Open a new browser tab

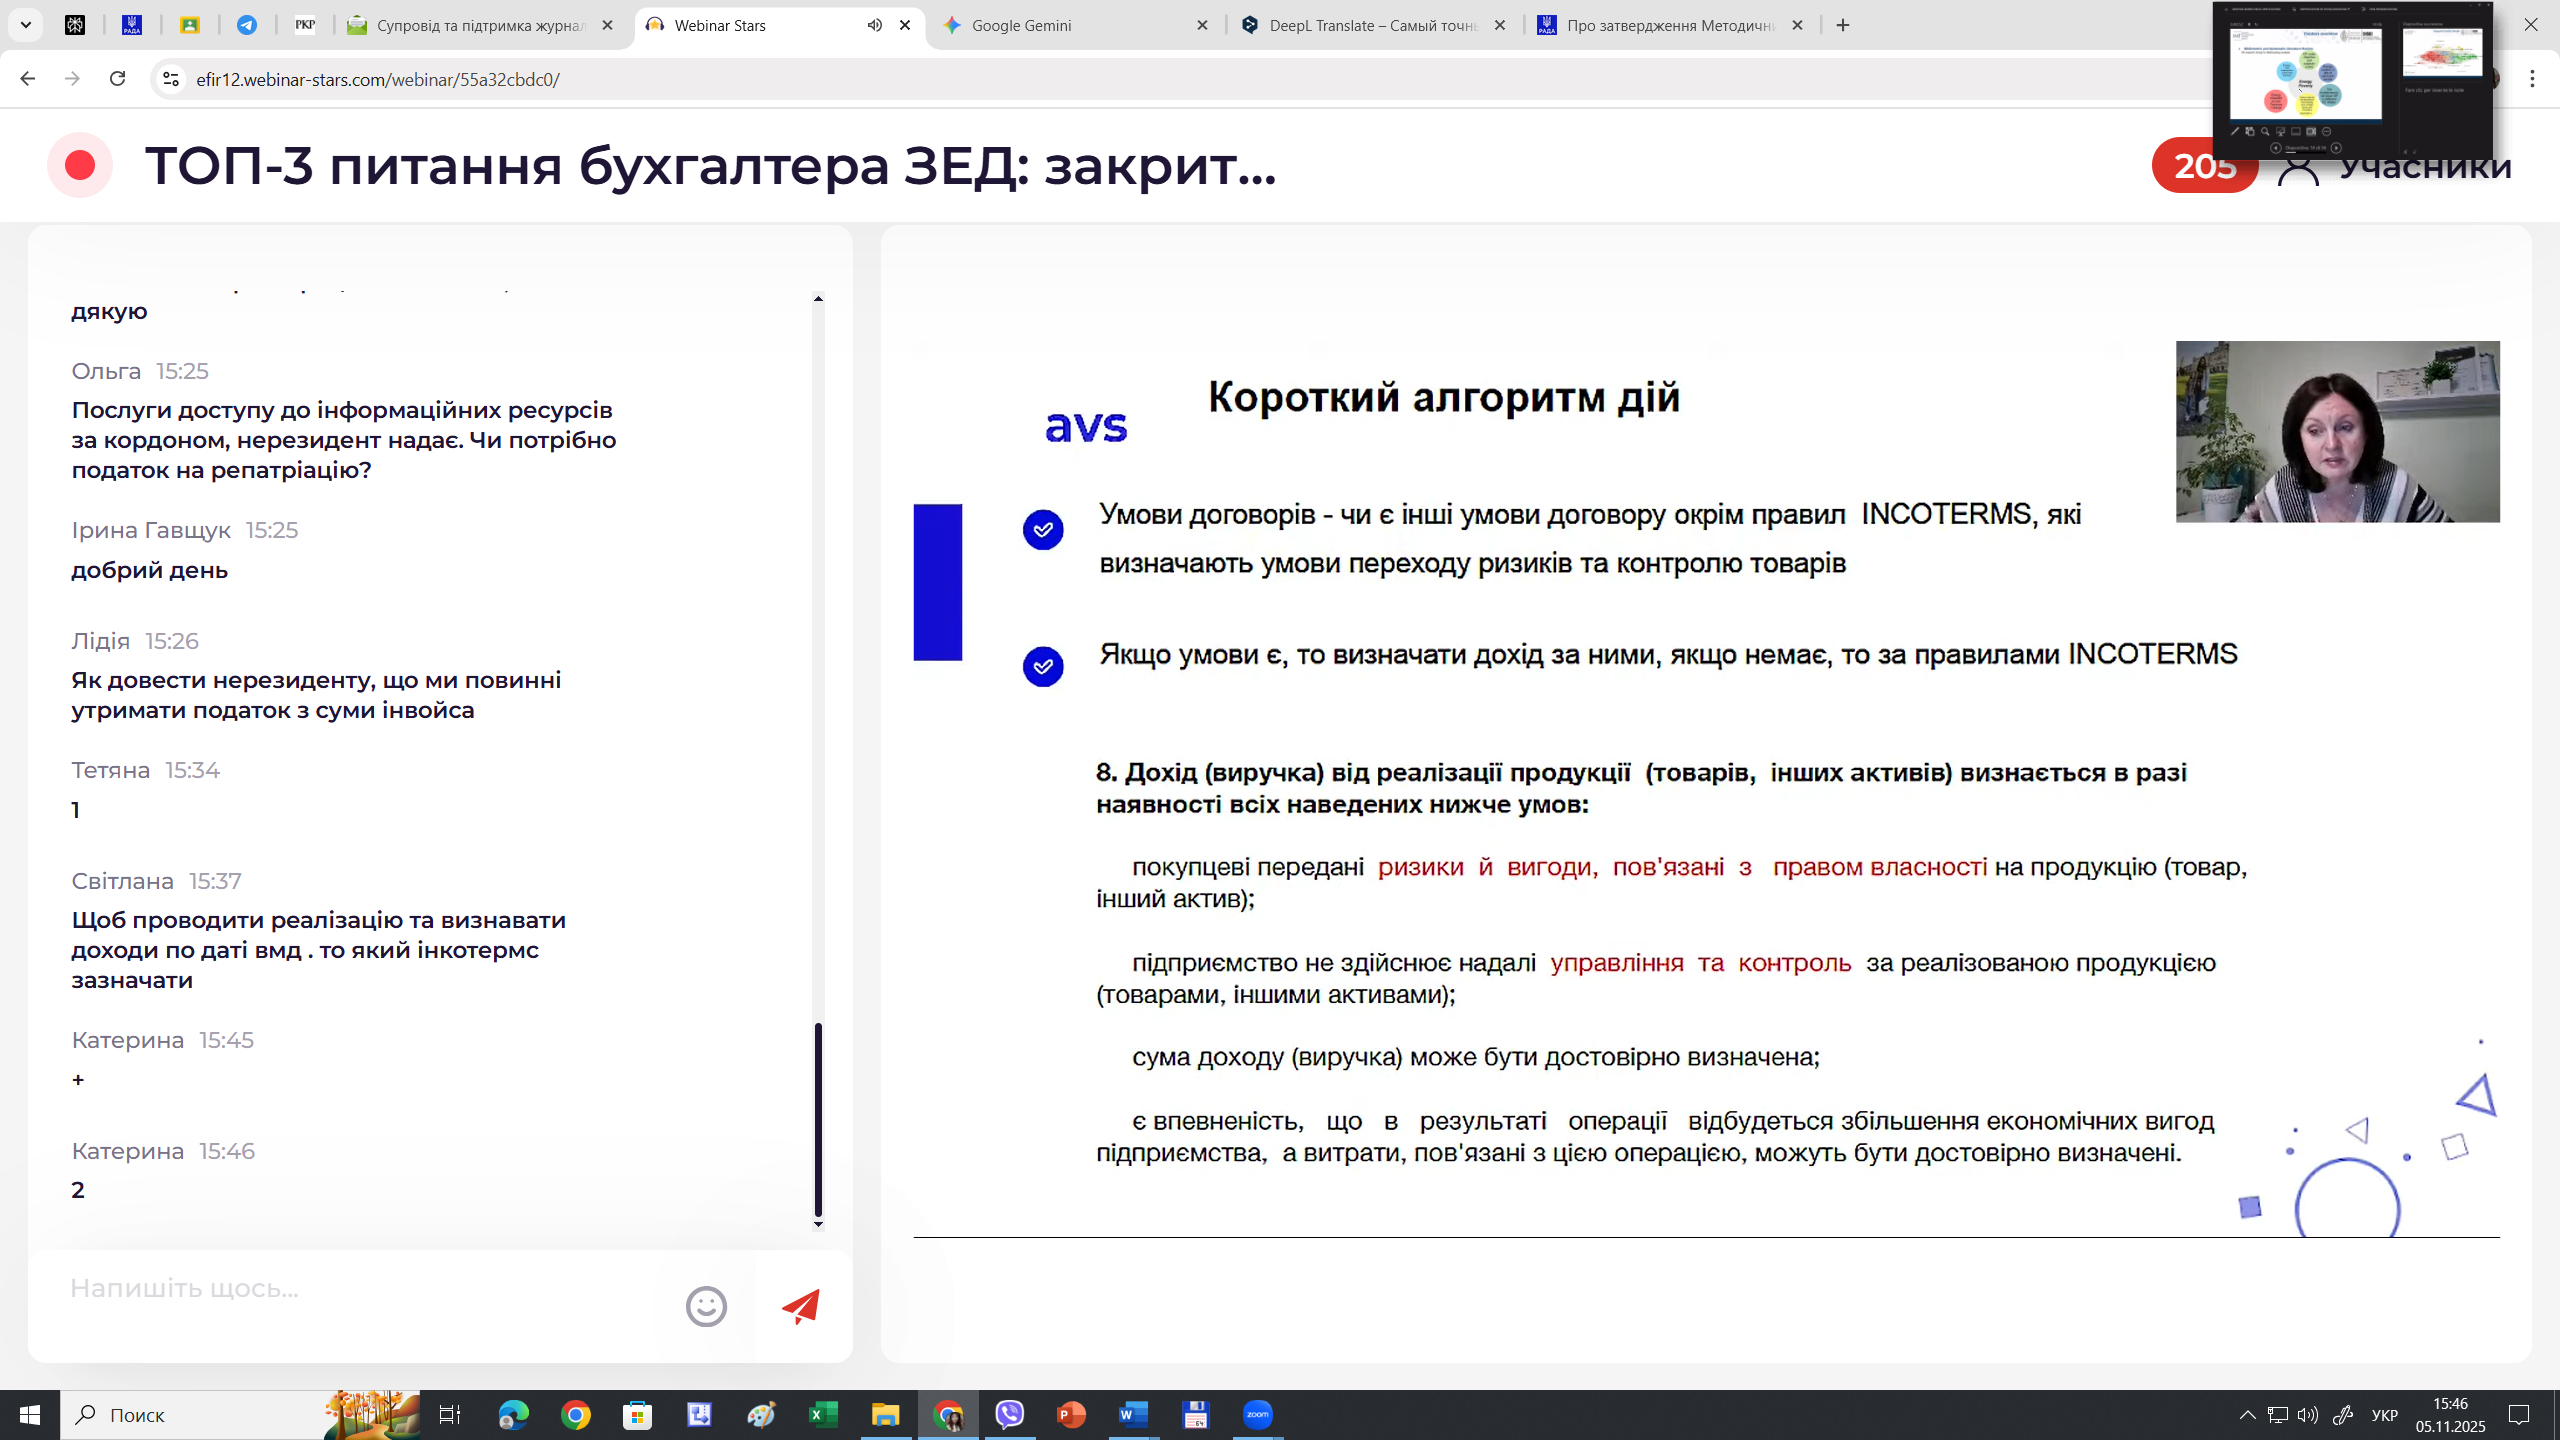click(x=1843, y=25)
